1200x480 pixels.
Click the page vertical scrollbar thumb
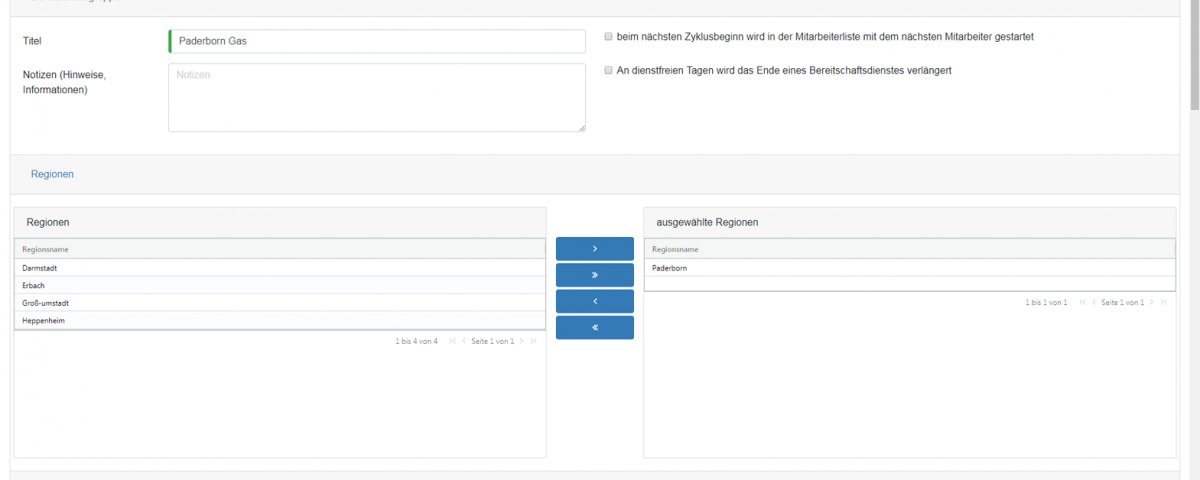pyautogui.click(x=1194, y=55)
